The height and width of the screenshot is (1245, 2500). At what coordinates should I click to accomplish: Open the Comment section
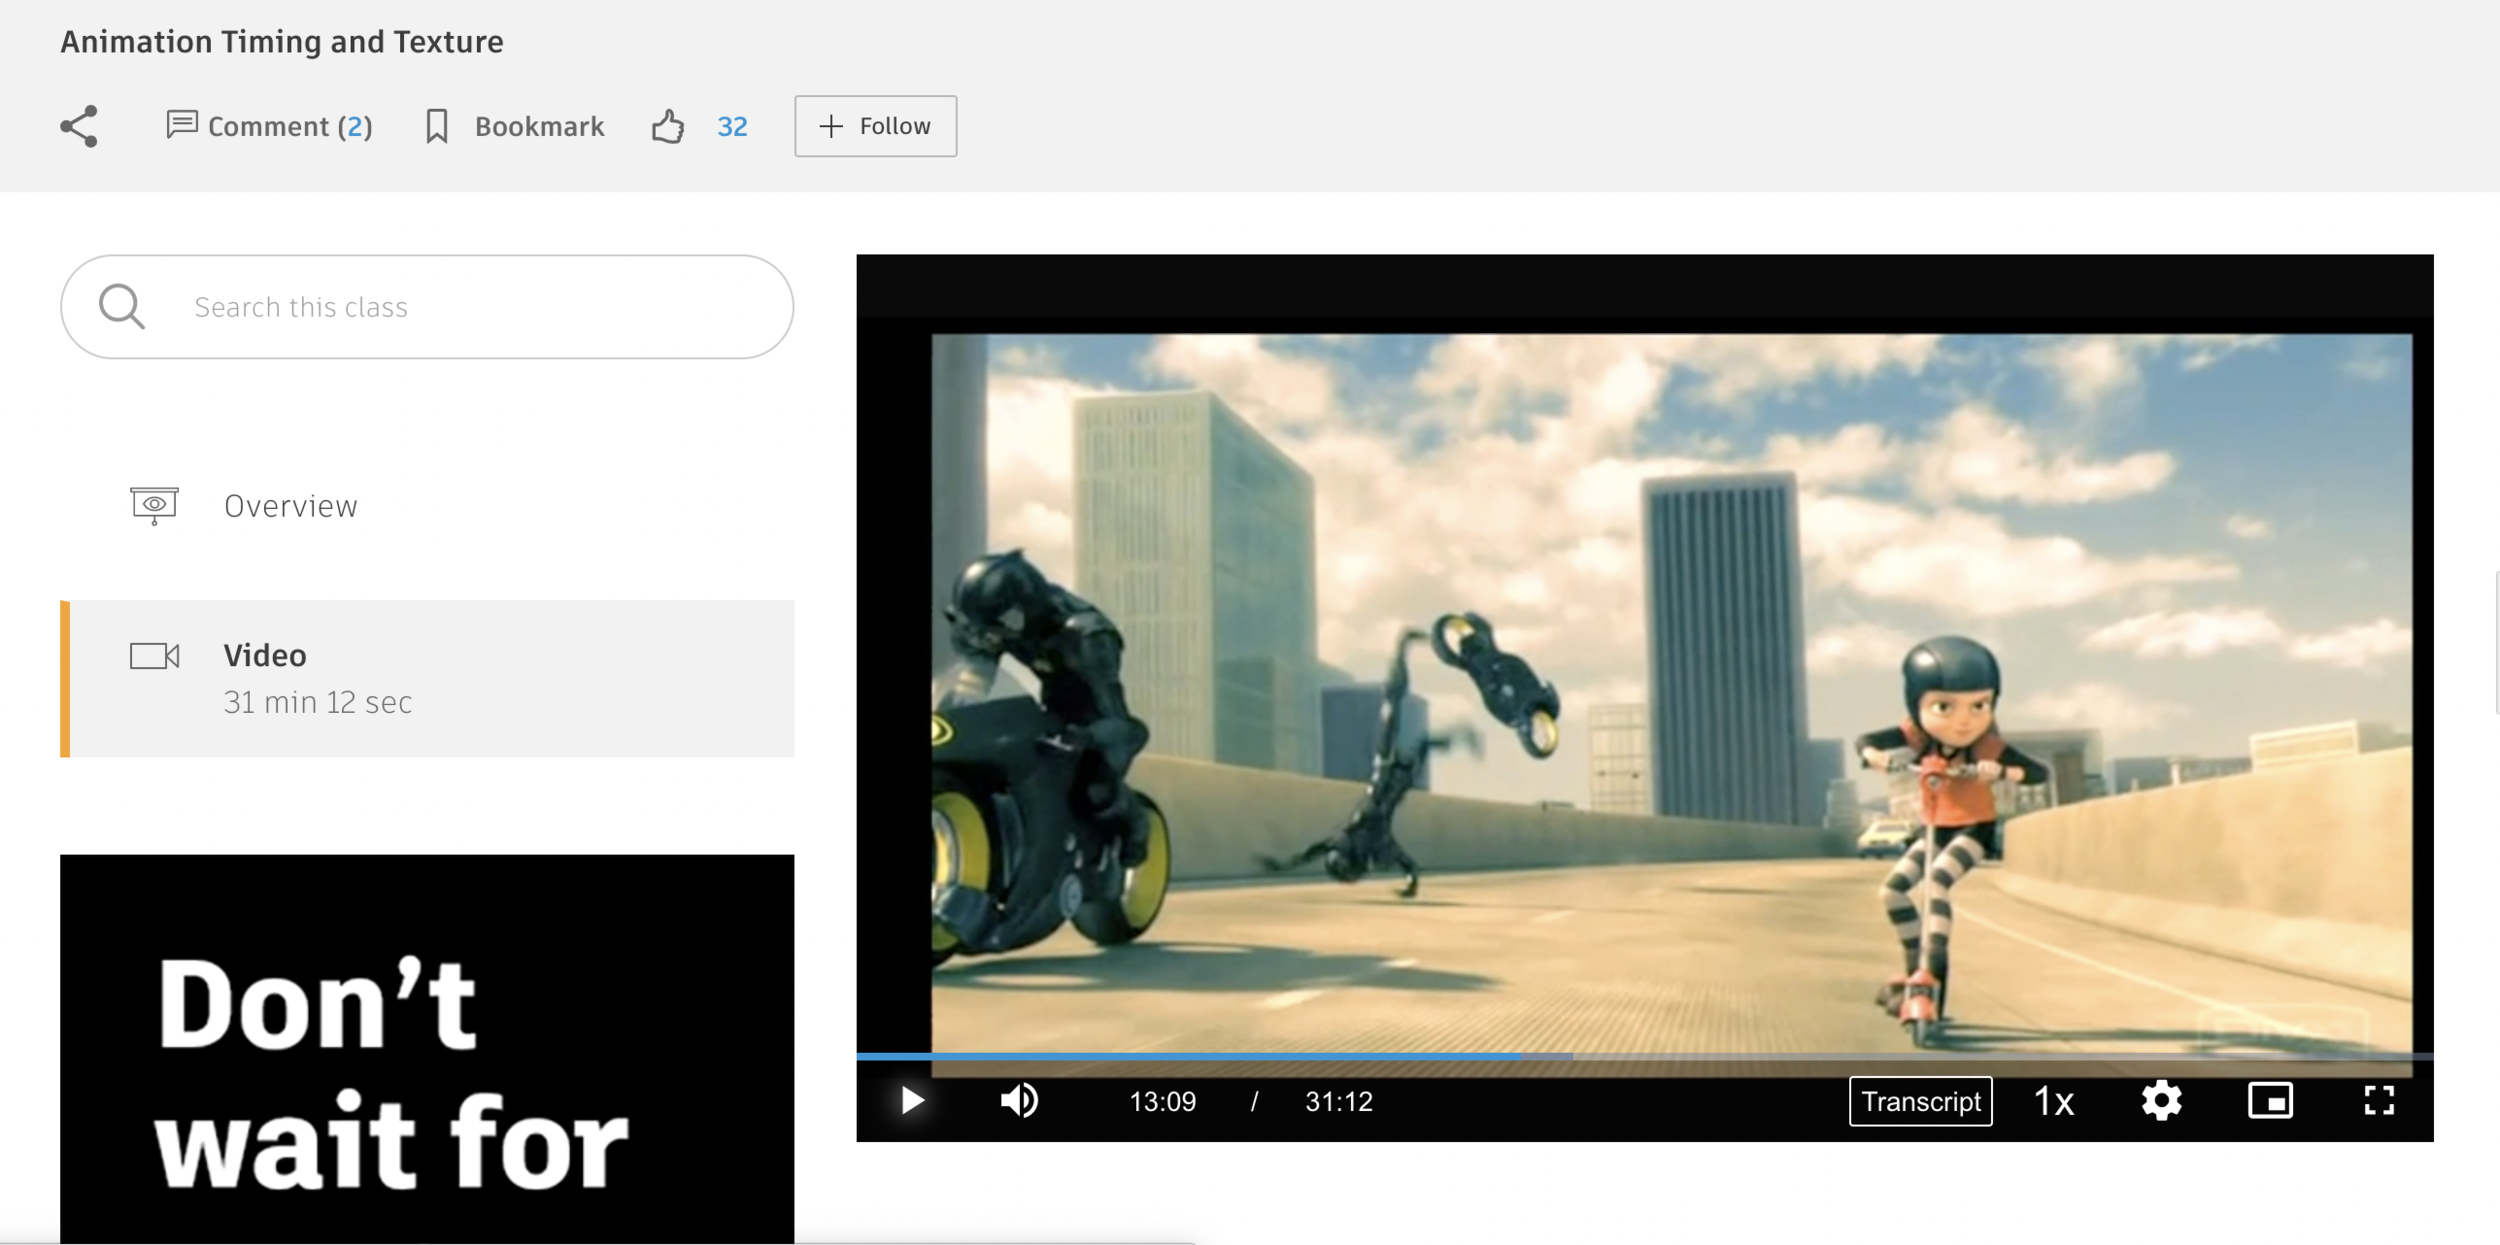click(269, 126)
